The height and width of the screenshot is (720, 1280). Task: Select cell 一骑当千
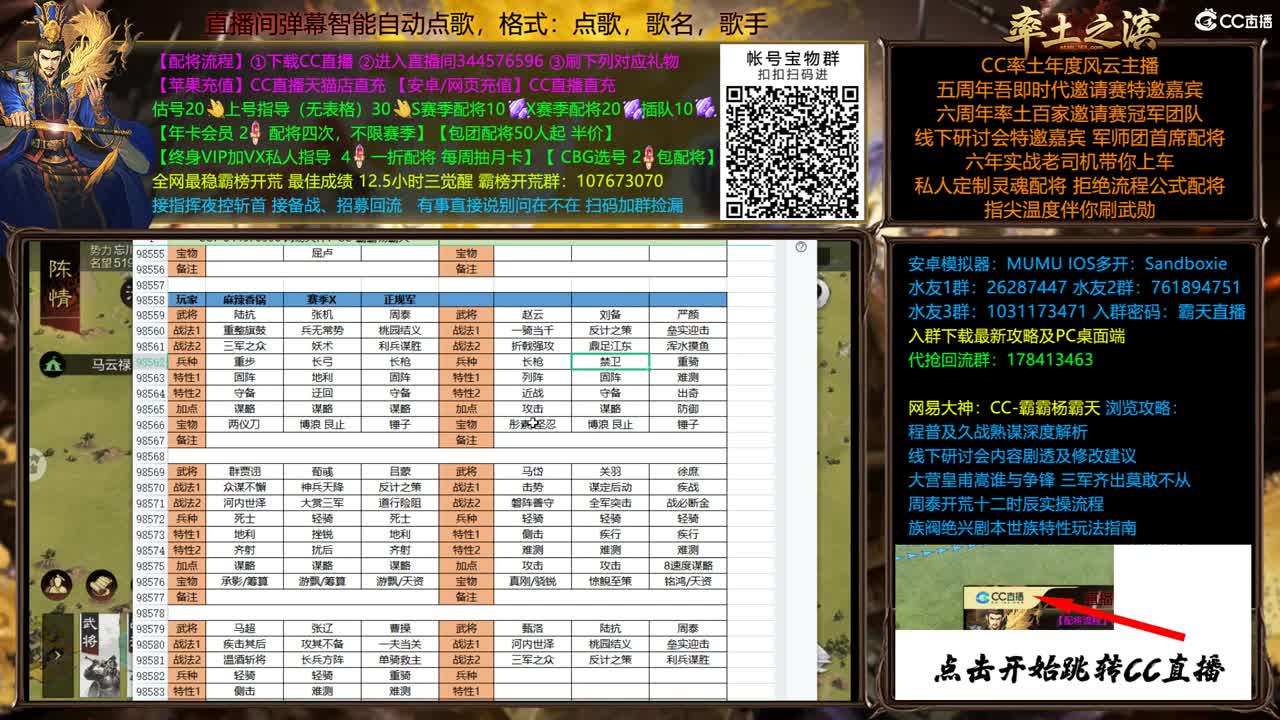click(532, 331)
